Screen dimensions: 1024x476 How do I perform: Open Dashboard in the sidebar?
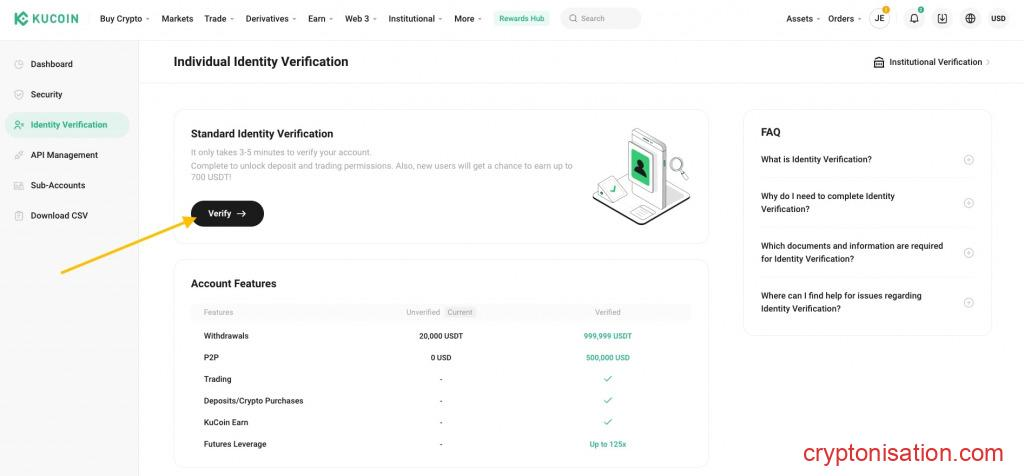pos(51,64)
